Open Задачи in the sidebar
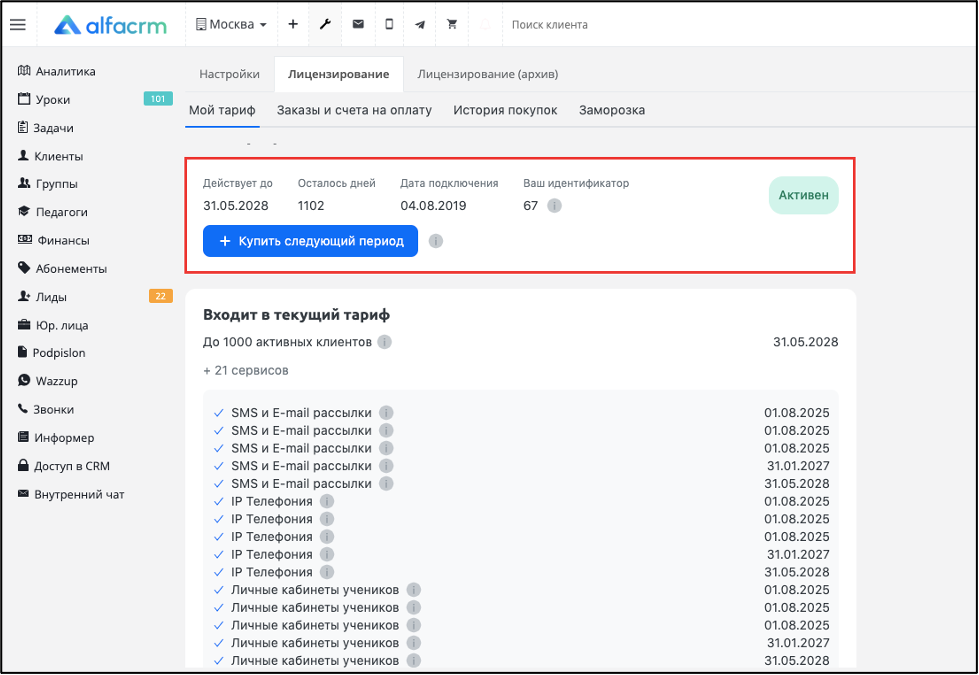Image resolution: width=979 pixels, height=675 pixels. point(54,128)
